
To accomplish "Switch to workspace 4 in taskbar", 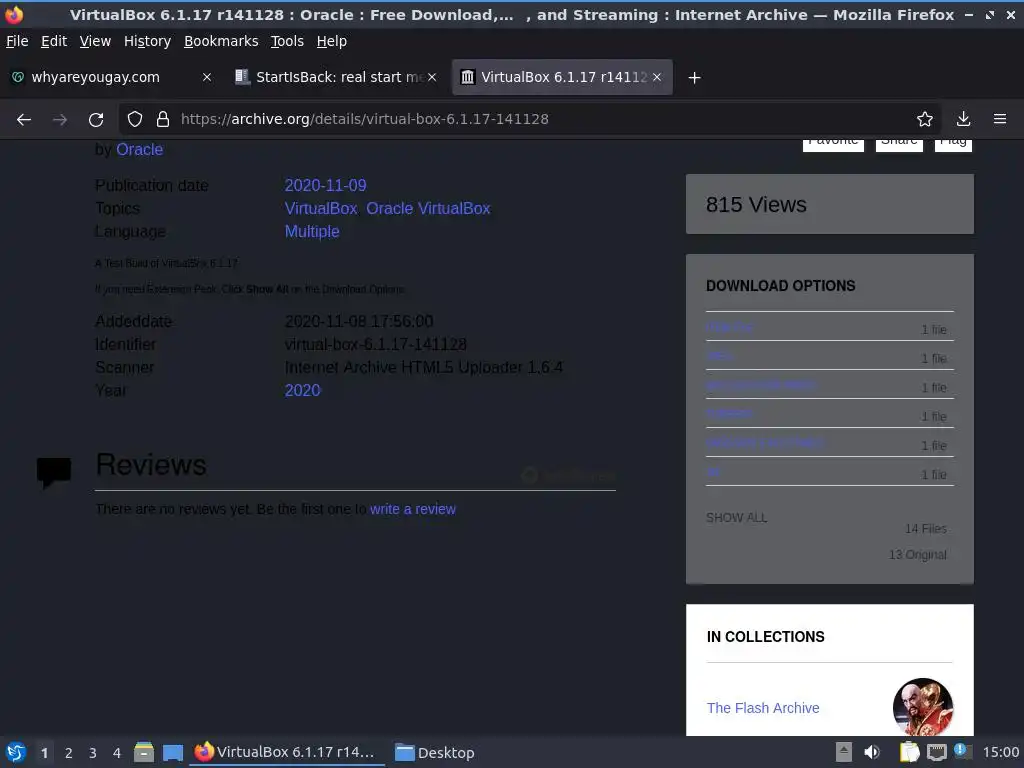I will 117,753.
